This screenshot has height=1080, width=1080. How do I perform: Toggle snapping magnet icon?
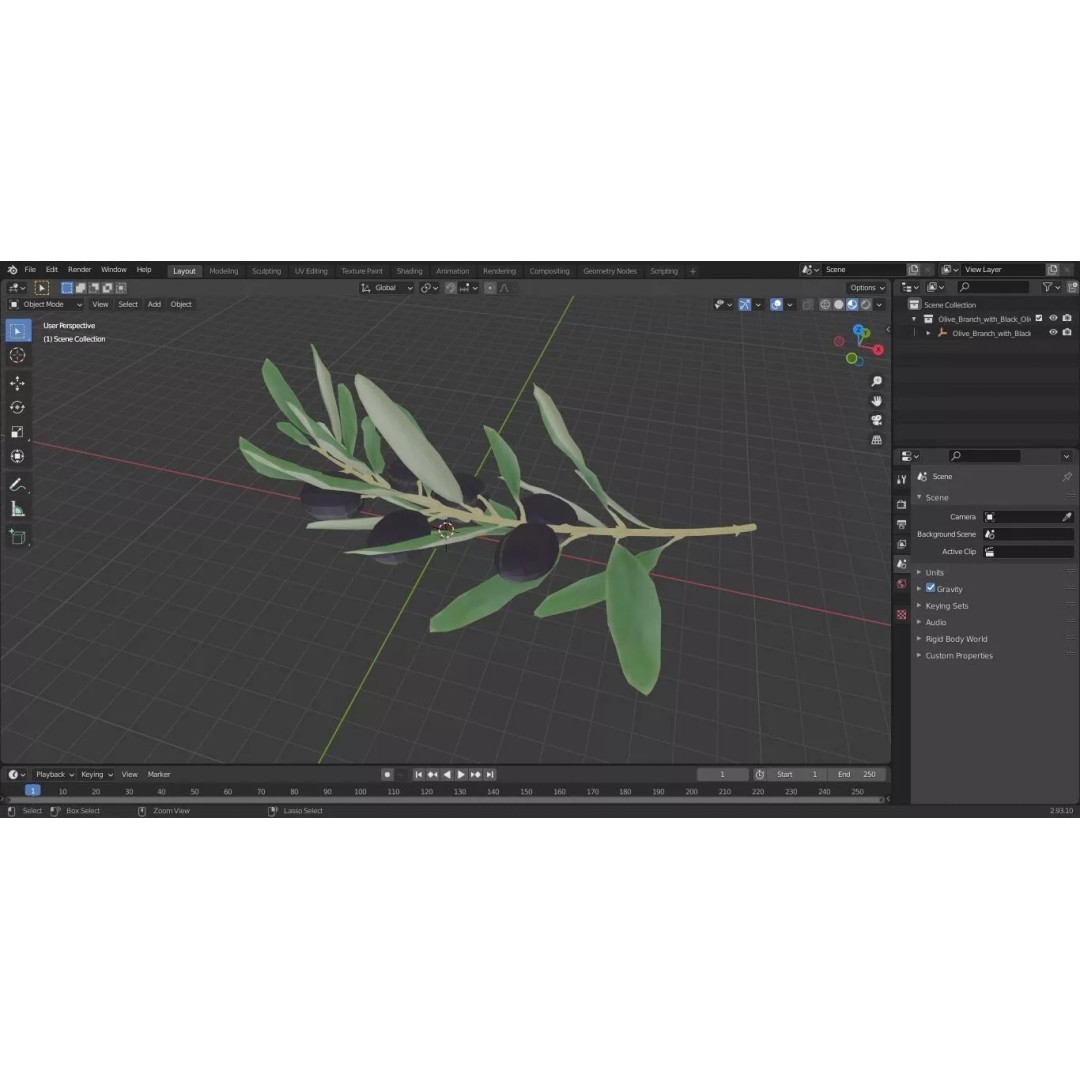coord(450,288)
